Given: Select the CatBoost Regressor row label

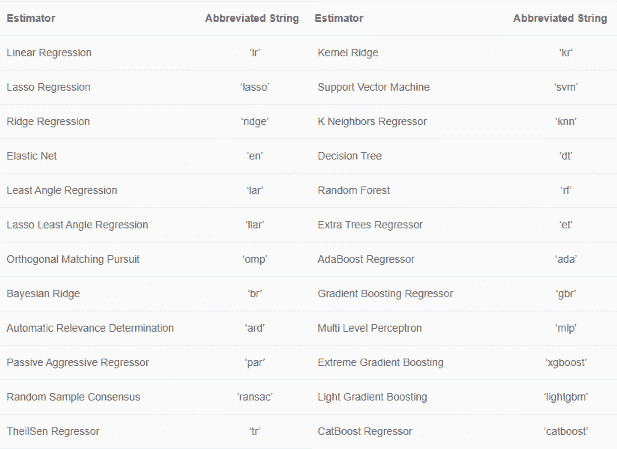Looking at the screenshot, I should (x=366, y=431).
